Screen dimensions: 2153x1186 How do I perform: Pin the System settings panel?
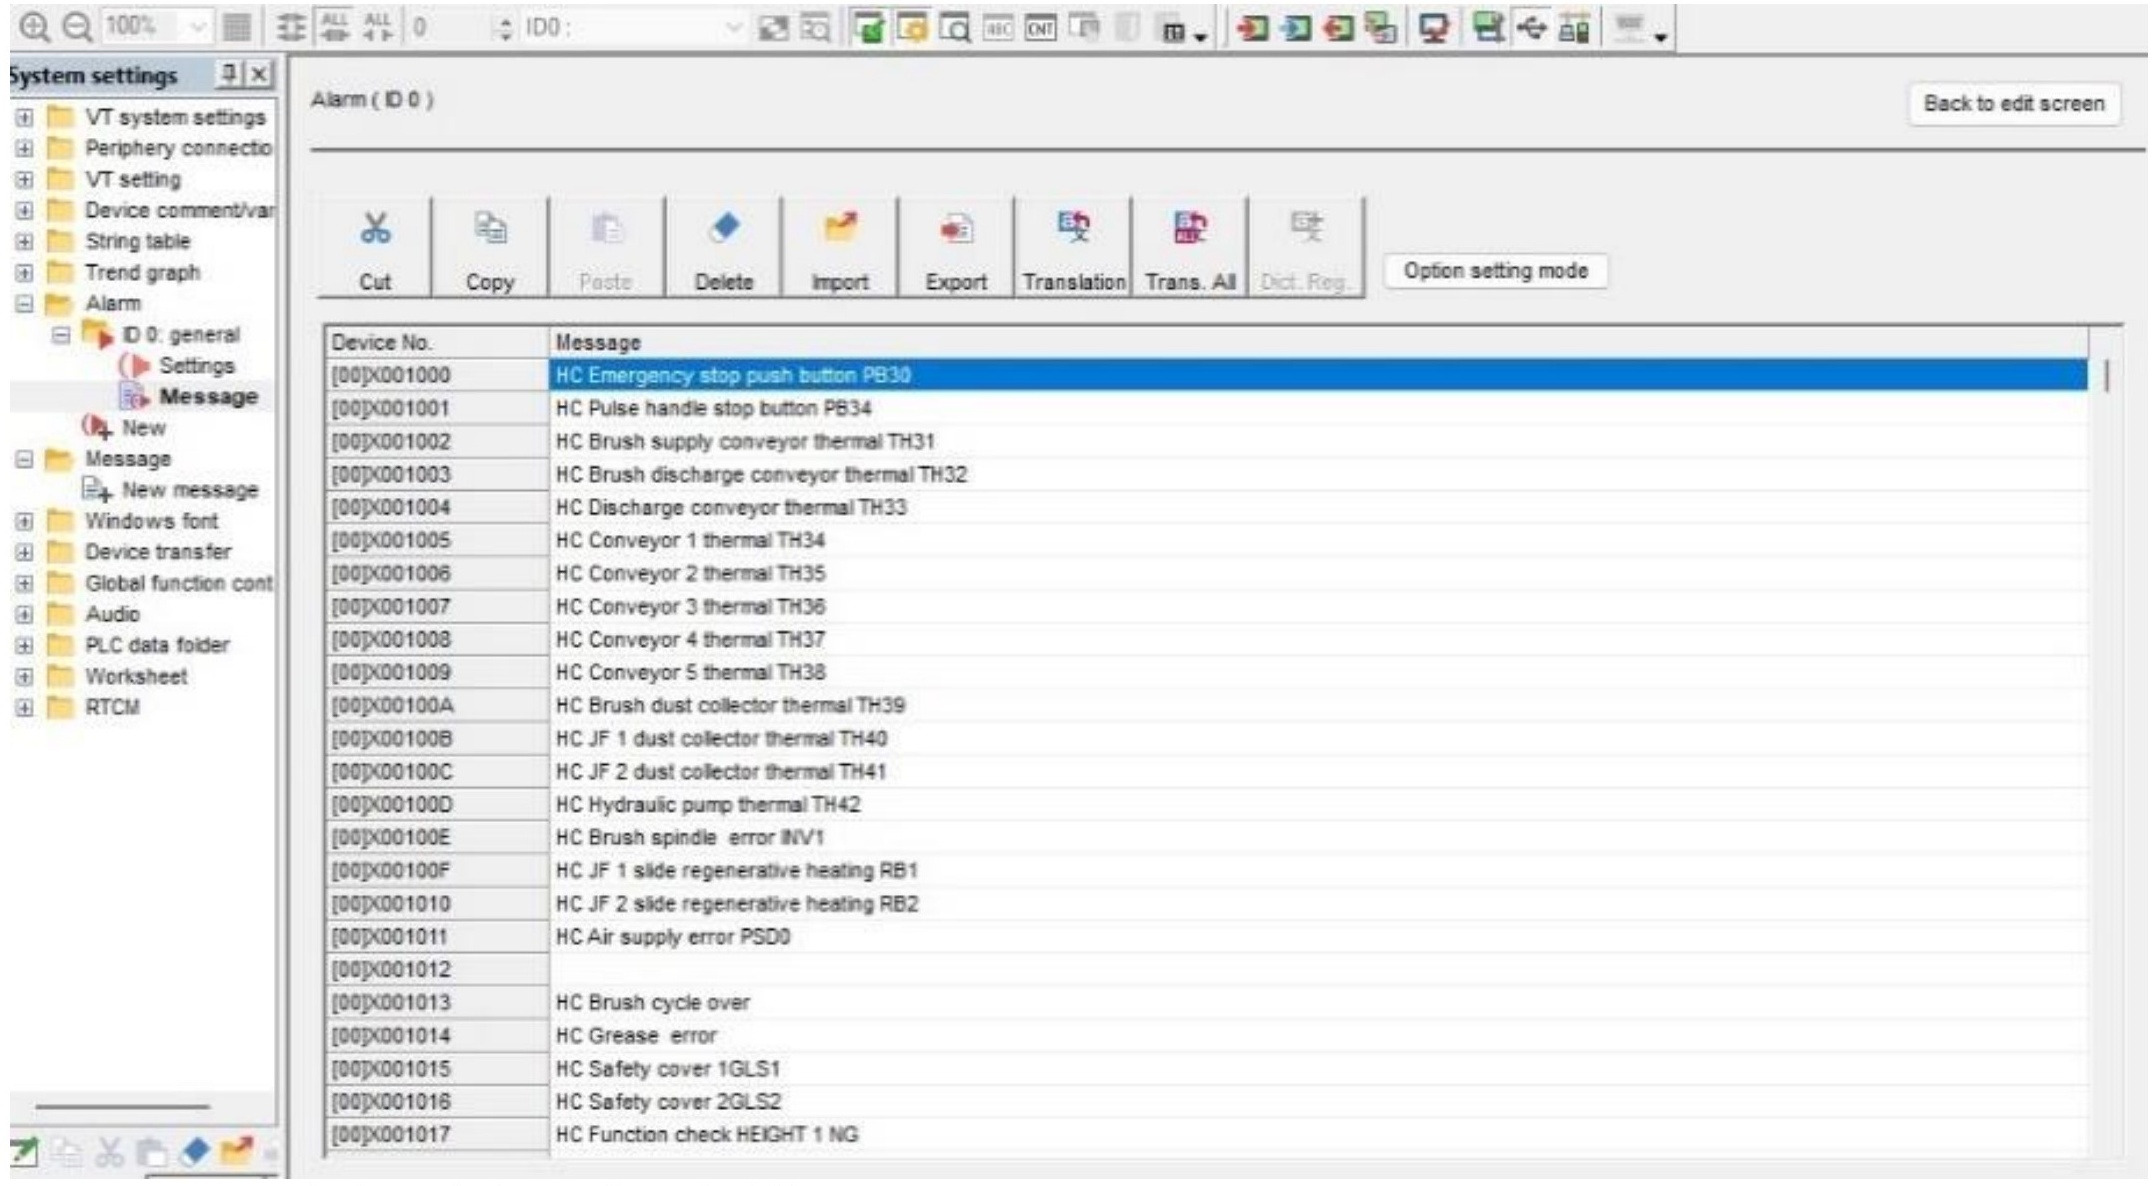coord(230,74)
